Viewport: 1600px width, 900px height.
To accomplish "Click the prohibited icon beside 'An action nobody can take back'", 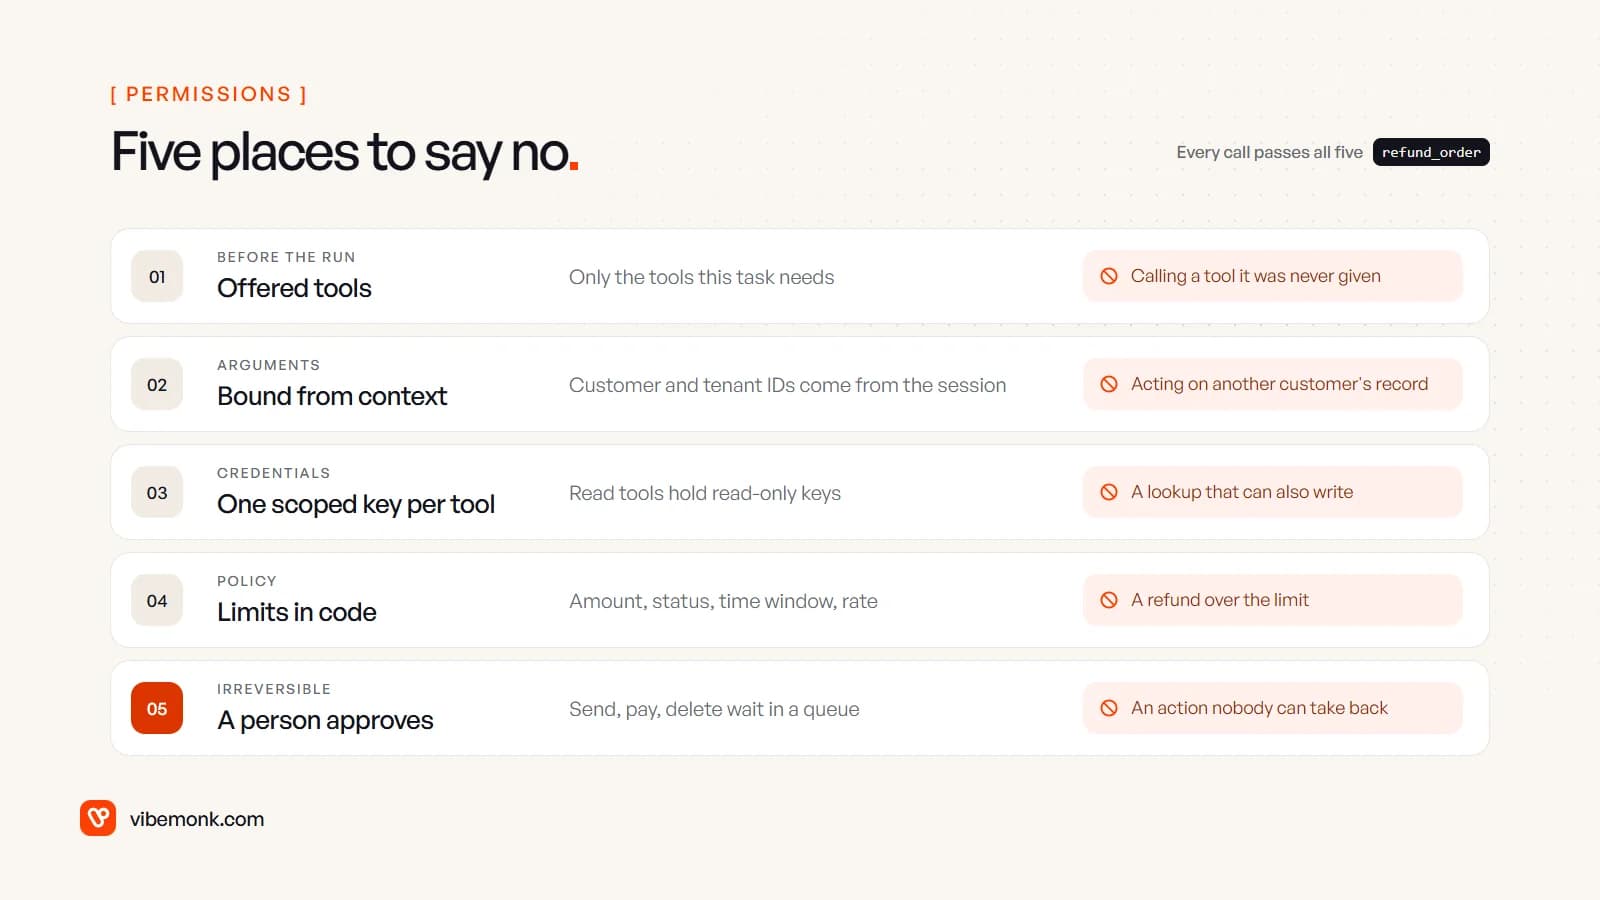I will point(1109,708).
